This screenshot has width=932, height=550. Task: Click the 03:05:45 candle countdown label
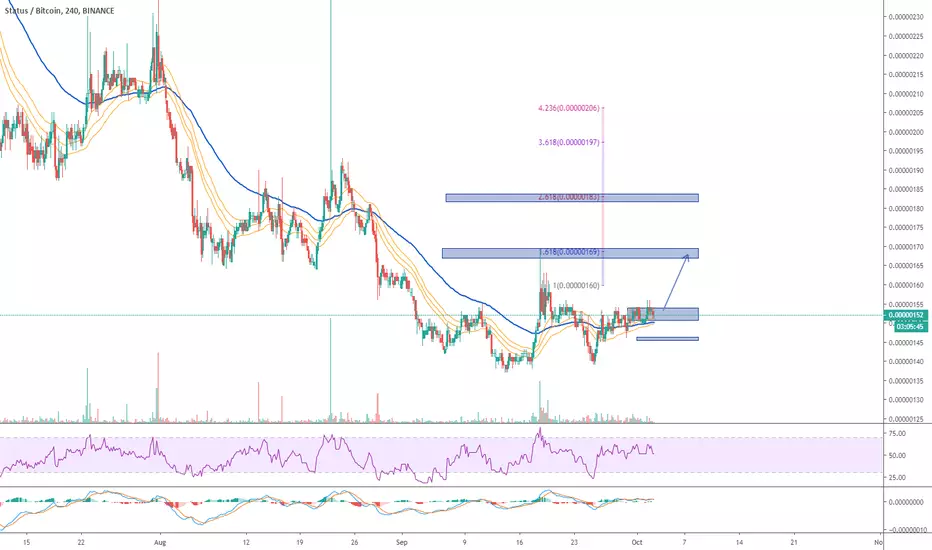click(x=909, y=326)
